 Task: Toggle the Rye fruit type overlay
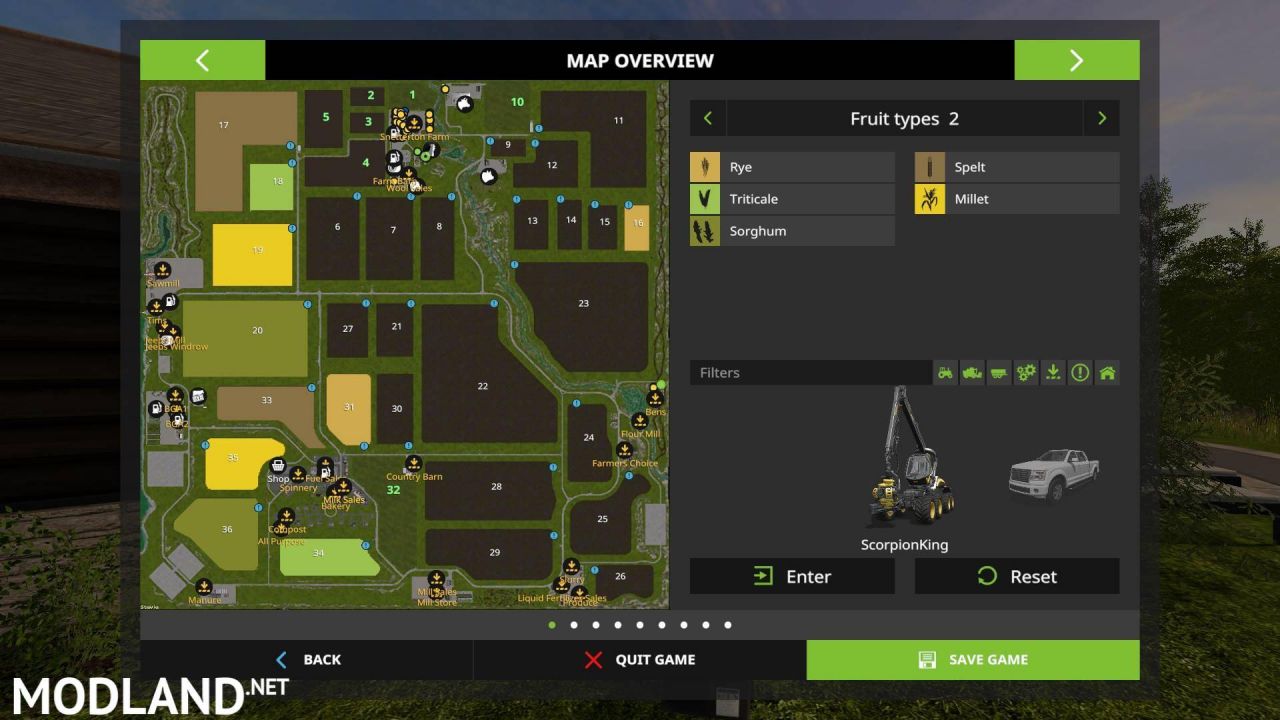tap(792, 167)
